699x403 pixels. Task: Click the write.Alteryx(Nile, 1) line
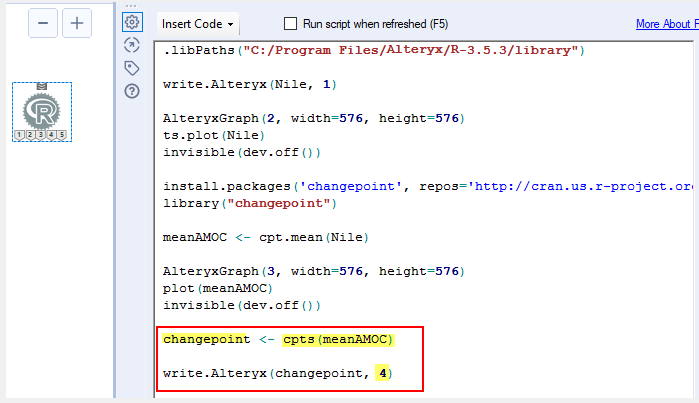tap(250, 84)
